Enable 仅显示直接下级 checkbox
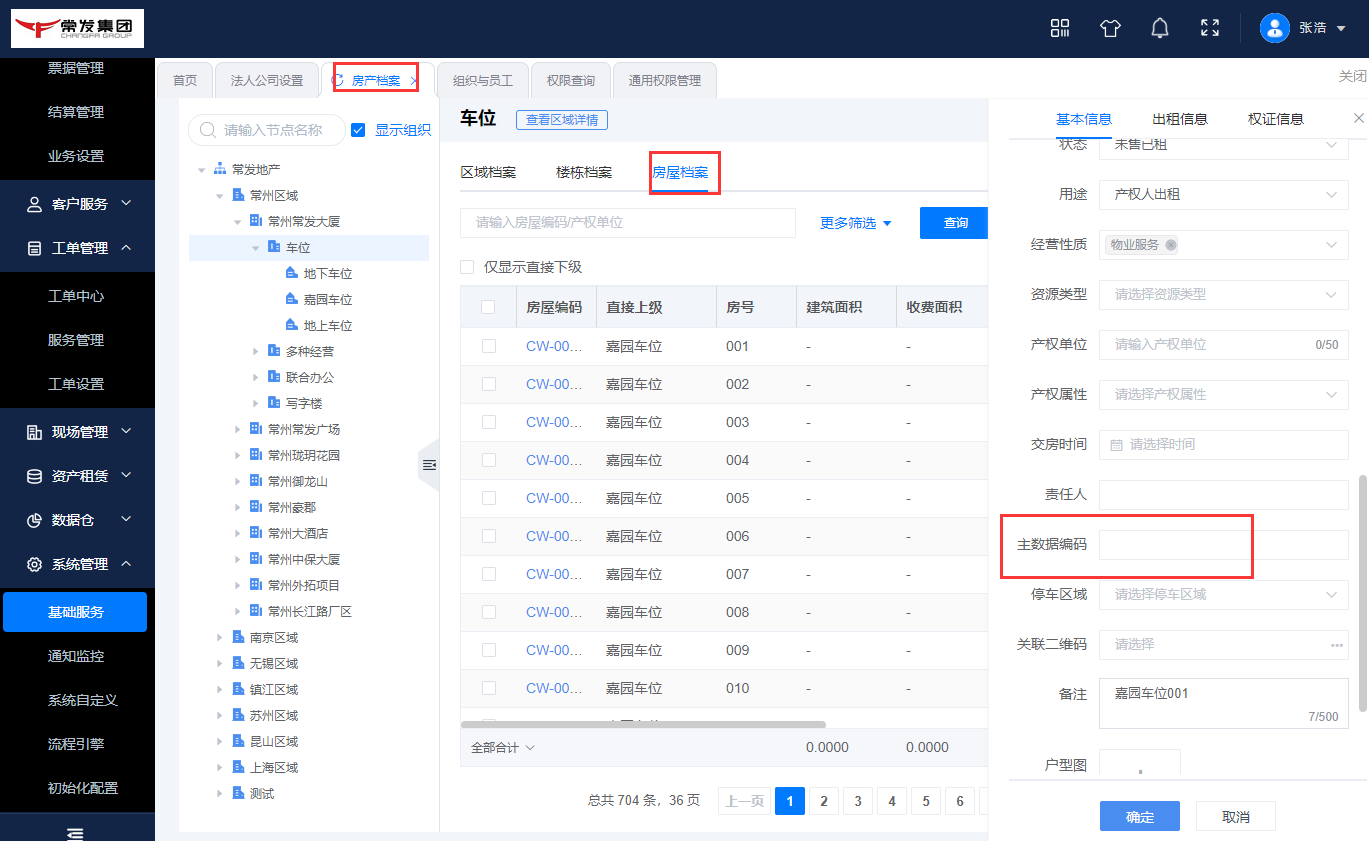 click(467, 267)
